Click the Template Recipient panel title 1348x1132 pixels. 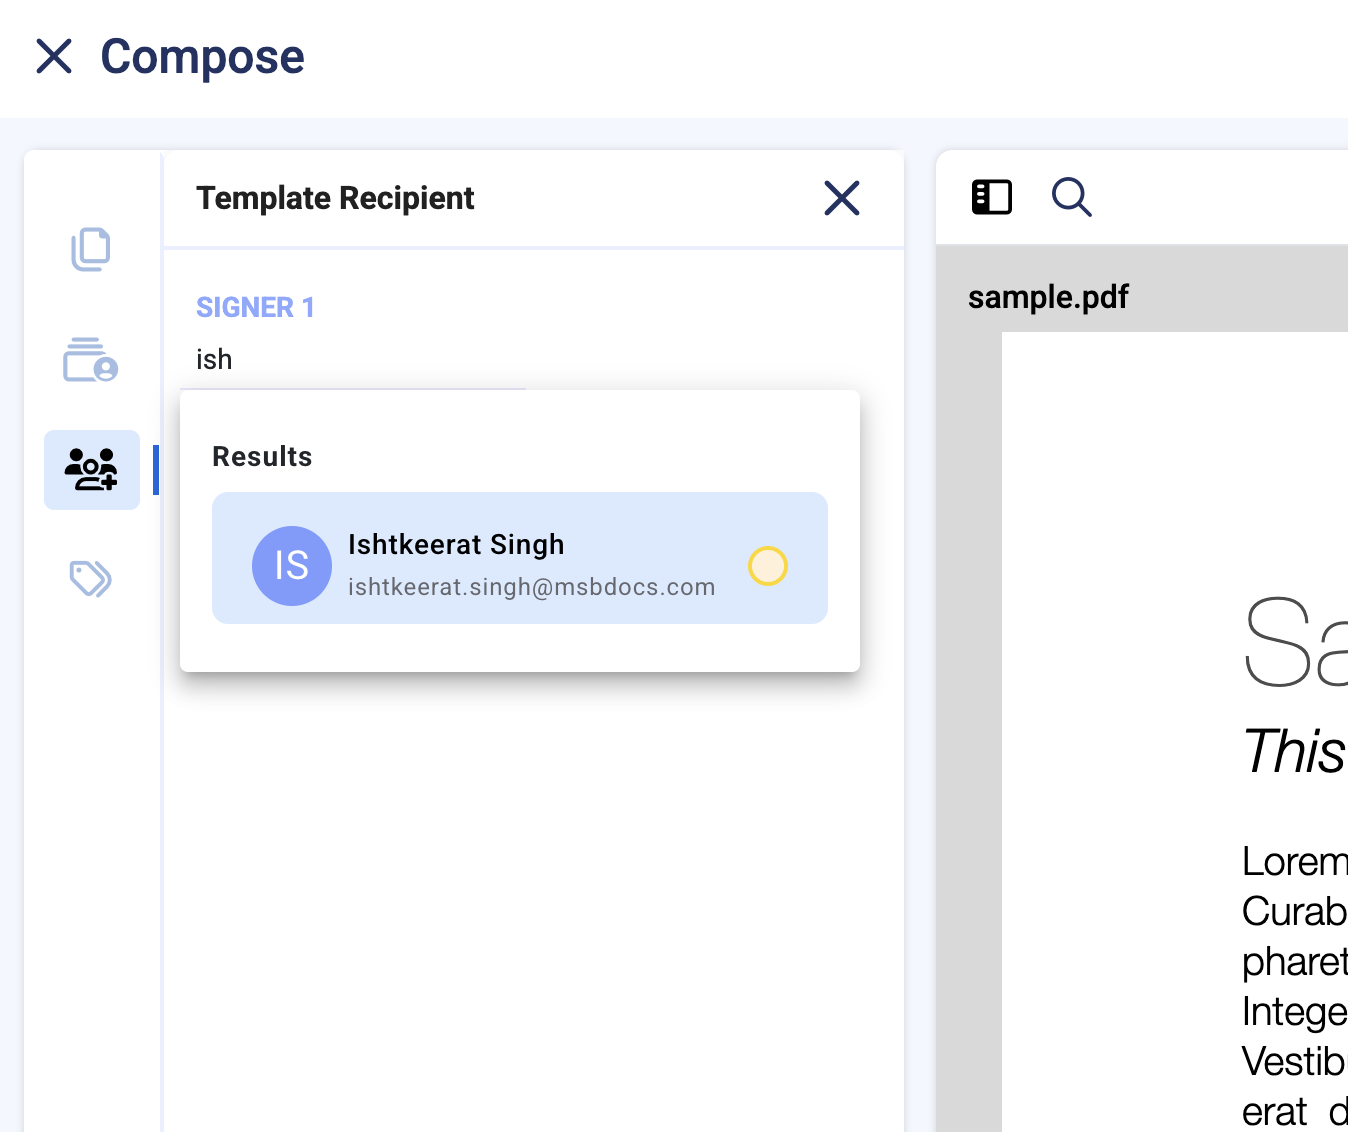pos(335,198)
